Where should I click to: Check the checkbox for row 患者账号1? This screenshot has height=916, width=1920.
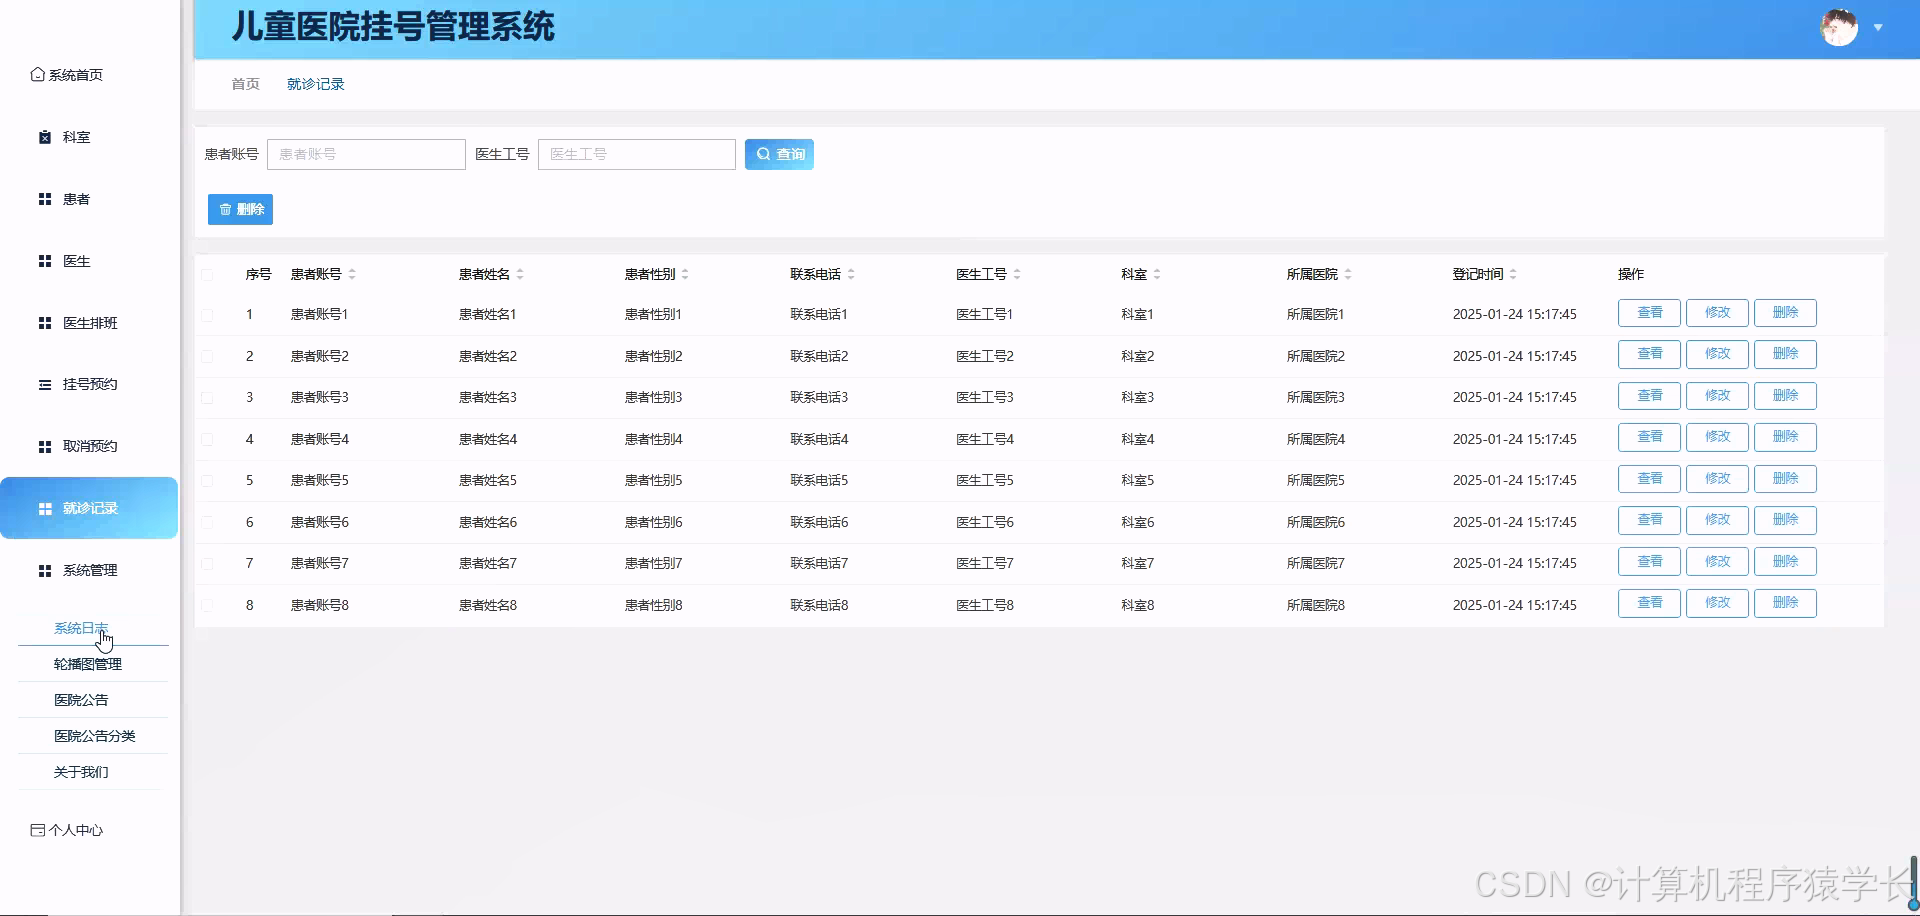[208, 314]
